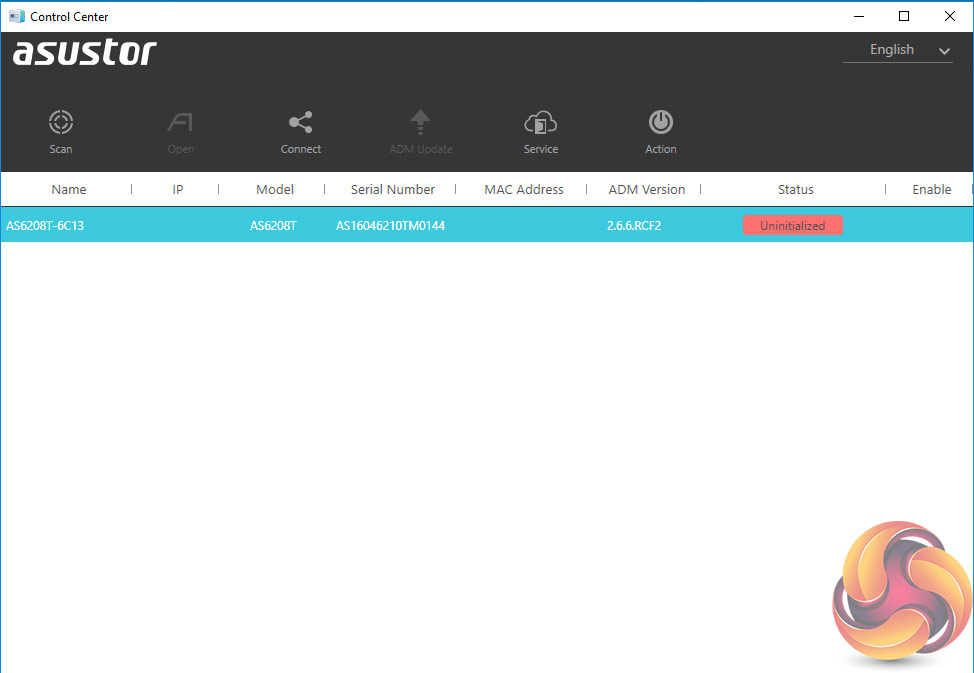Image resolution: width=974 pixels, height=673 pixels.
Task: Maximize the Control Center window
Action: [x=904, y=16]
